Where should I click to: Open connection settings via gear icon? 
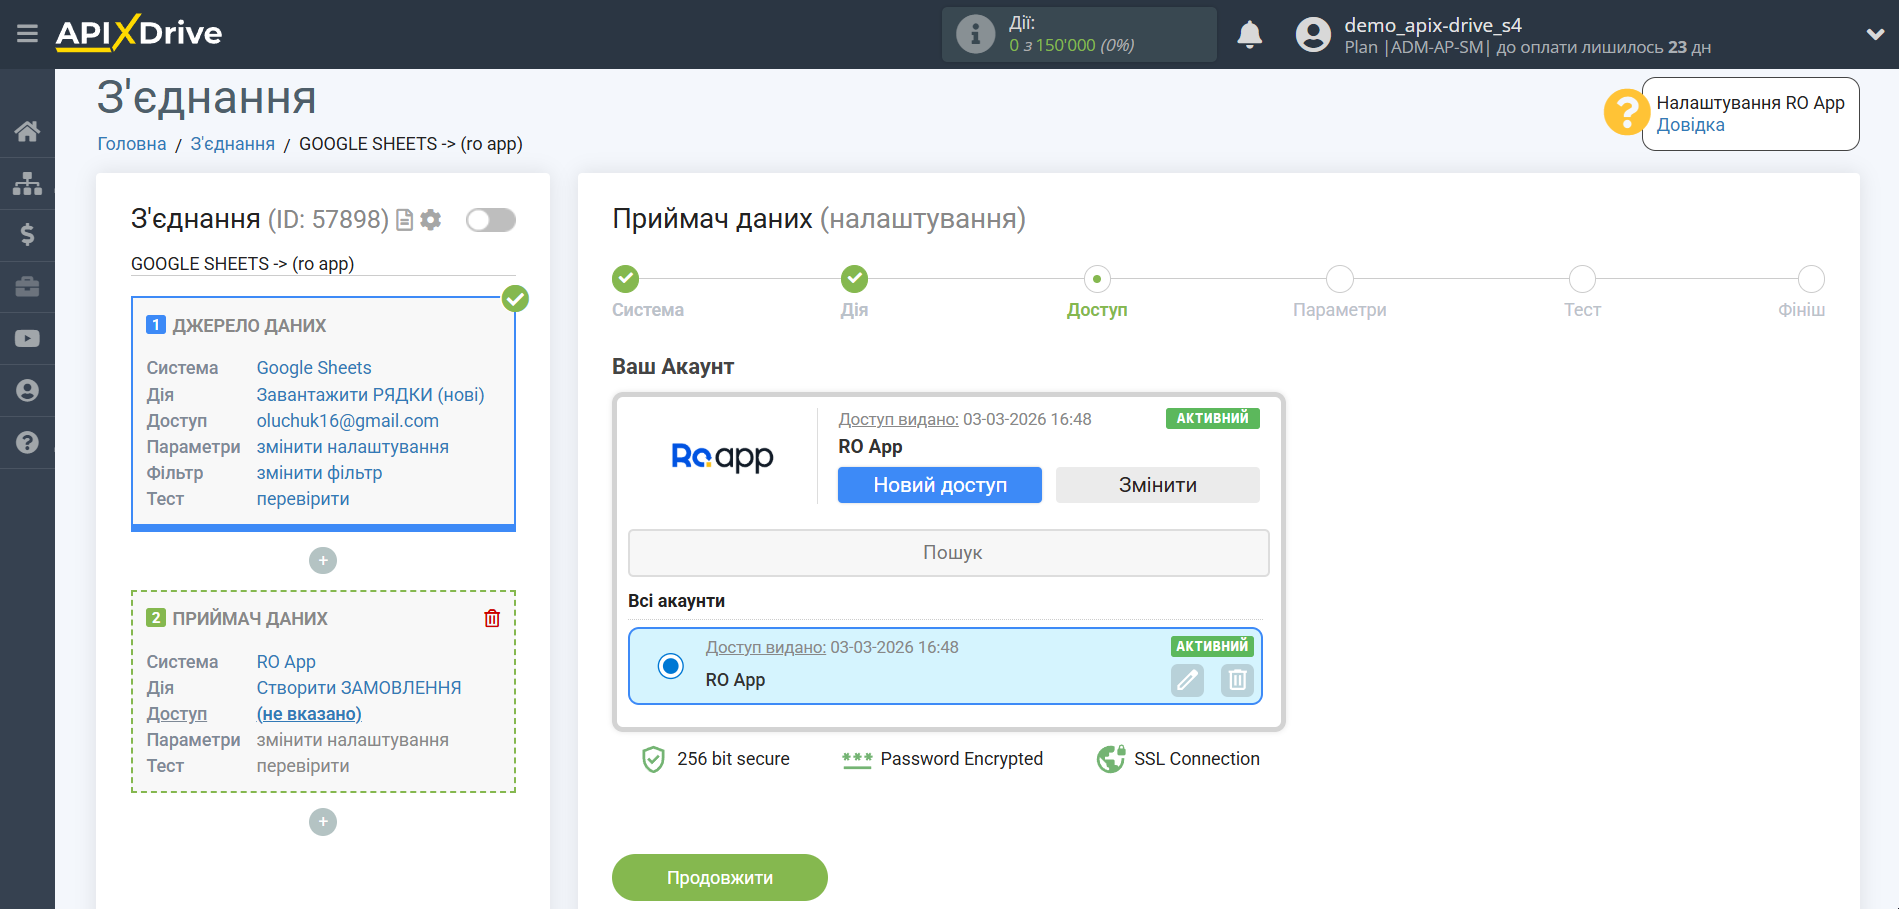[431, 220]
